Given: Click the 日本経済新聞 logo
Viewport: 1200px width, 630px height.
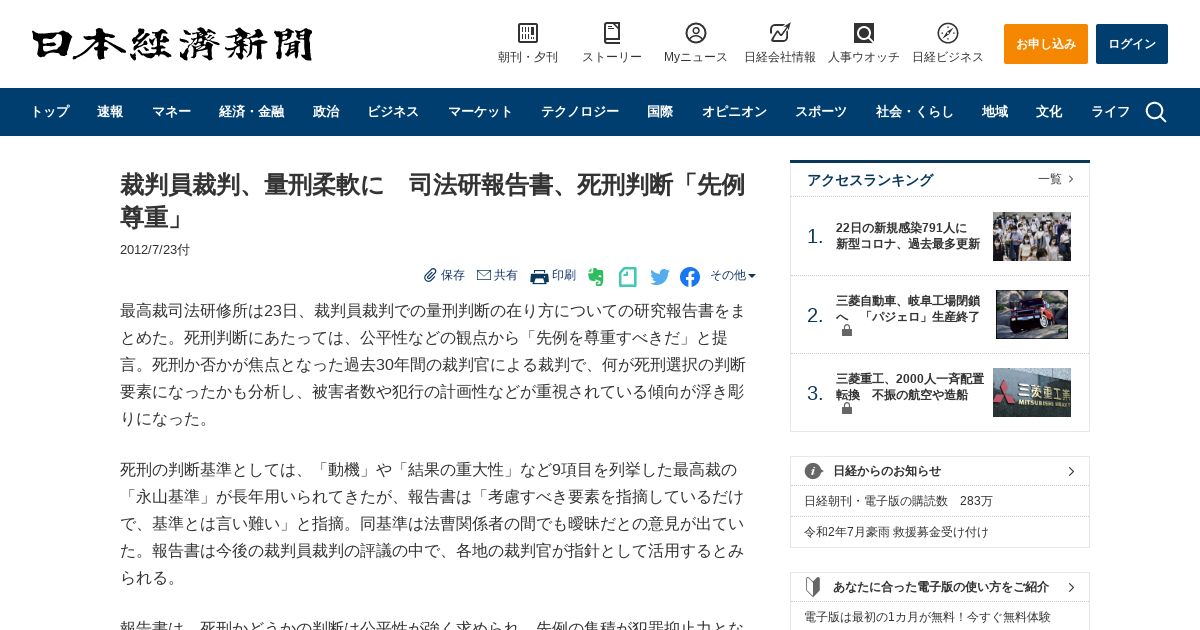Looking at the screenshot, I should [172, 44].
